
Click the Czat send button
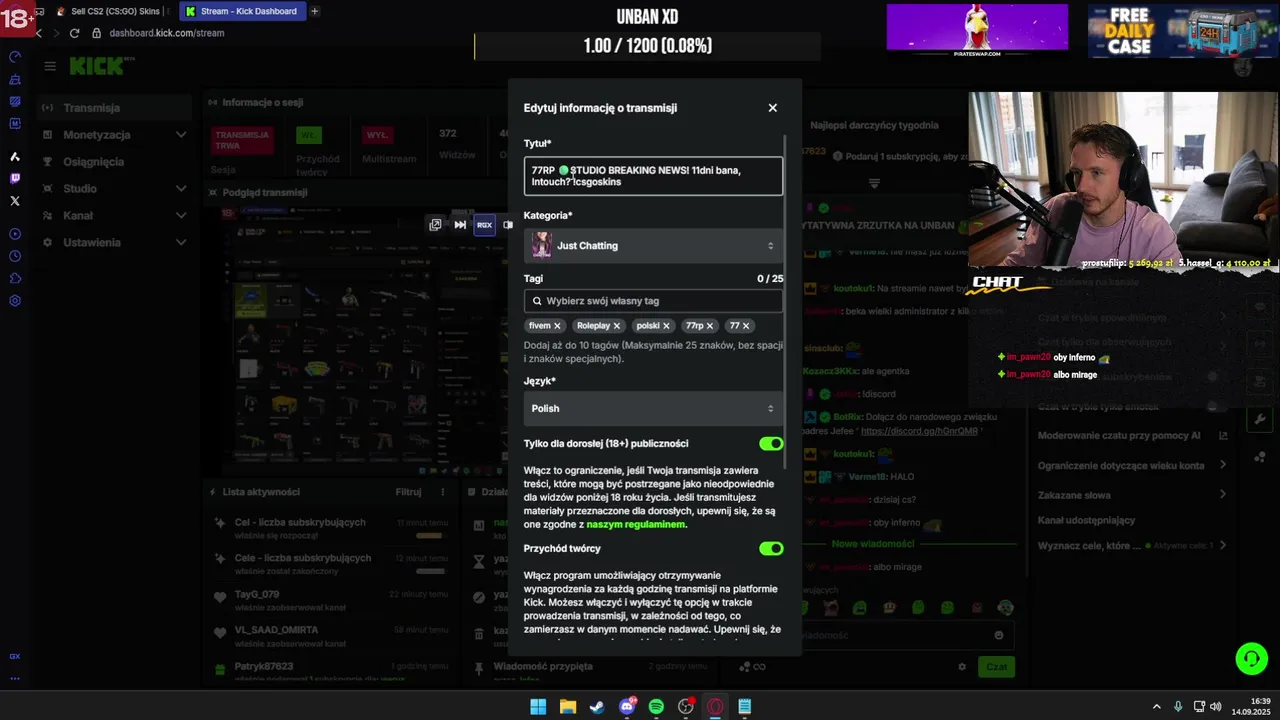tap(997, 666)
